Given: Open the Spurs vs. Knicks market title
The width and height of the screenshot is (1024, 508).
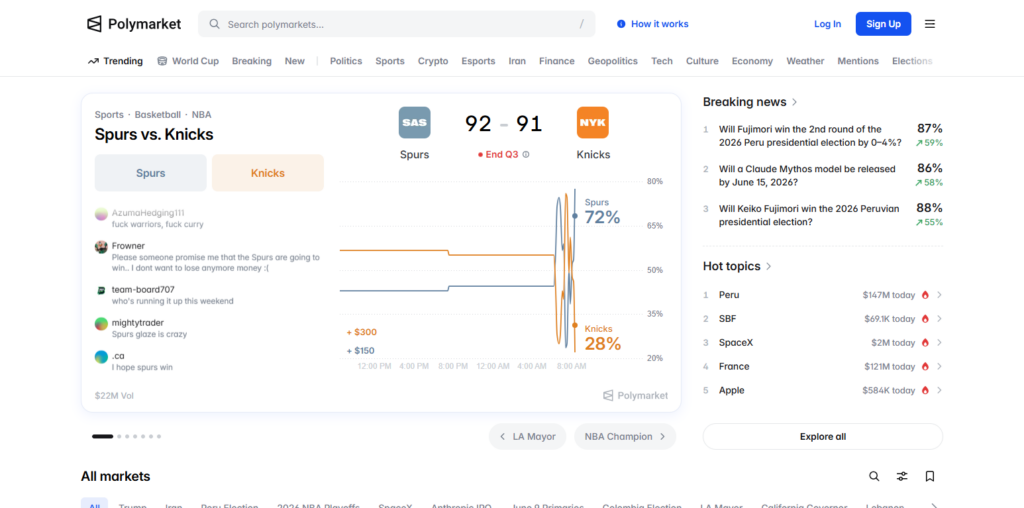Looking at the screenshot, I should pyautogui.click(x=154, y=135).
